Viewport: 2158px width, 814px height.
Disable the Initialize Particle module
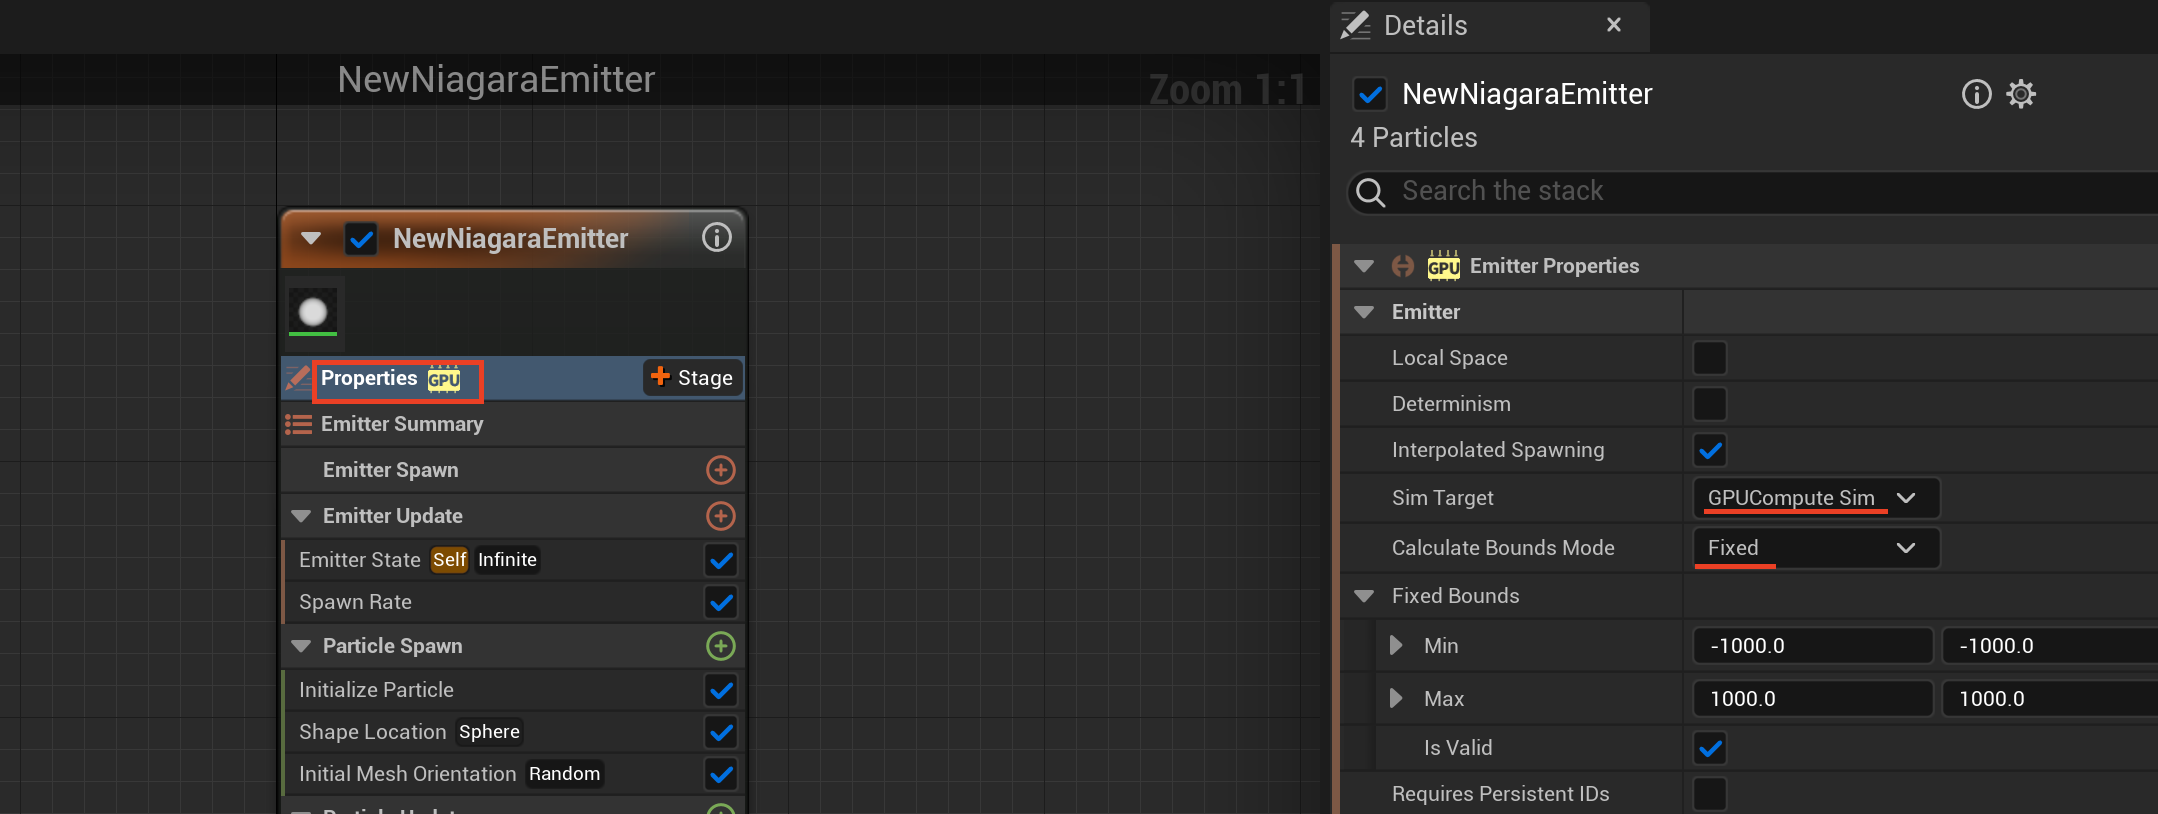click(x=721, y=690)
